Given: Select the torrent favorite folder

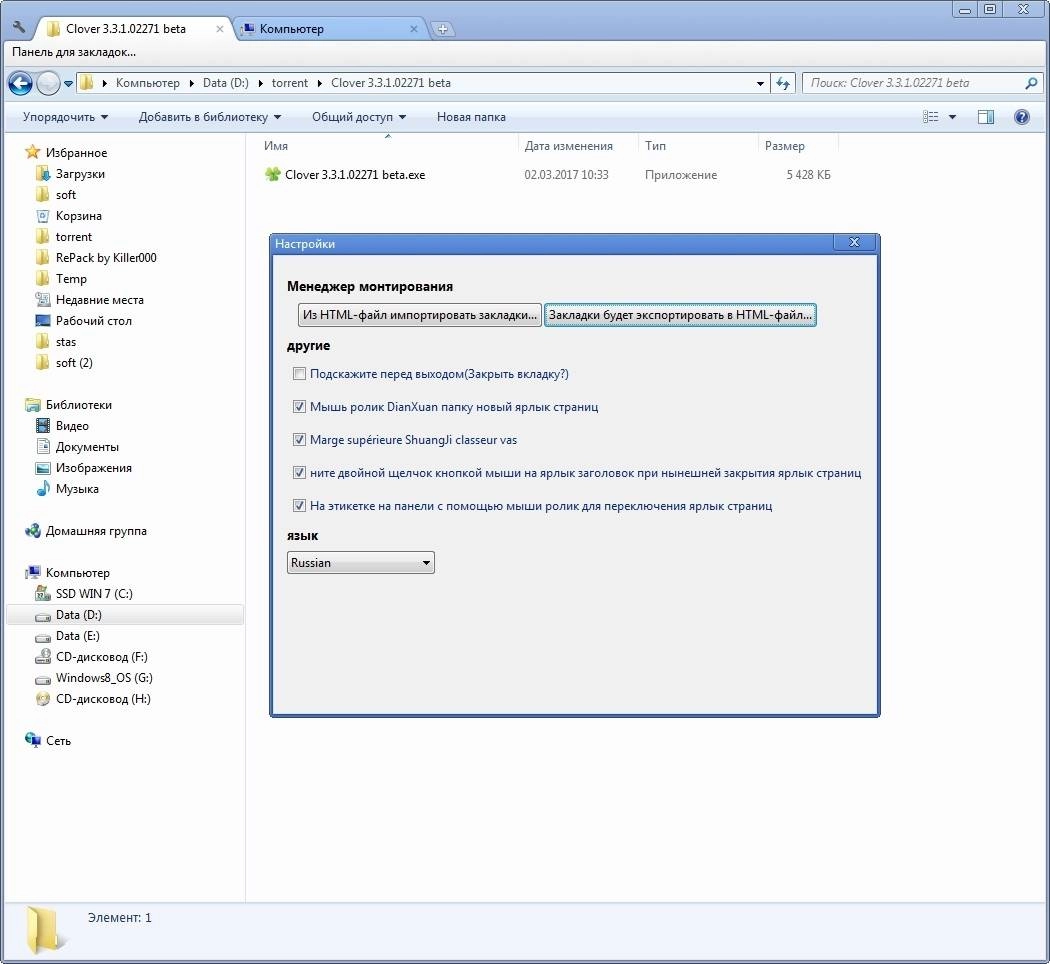Looking at the screenshot, I should coord(73,237).
